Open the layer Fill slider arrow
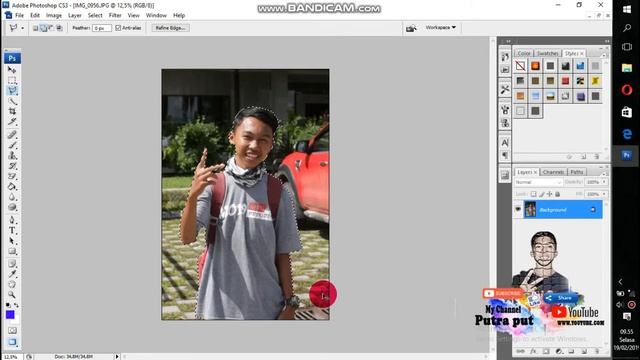Image resolution: width=640 pixels, height=360 pixels. (x=604, y=194)
